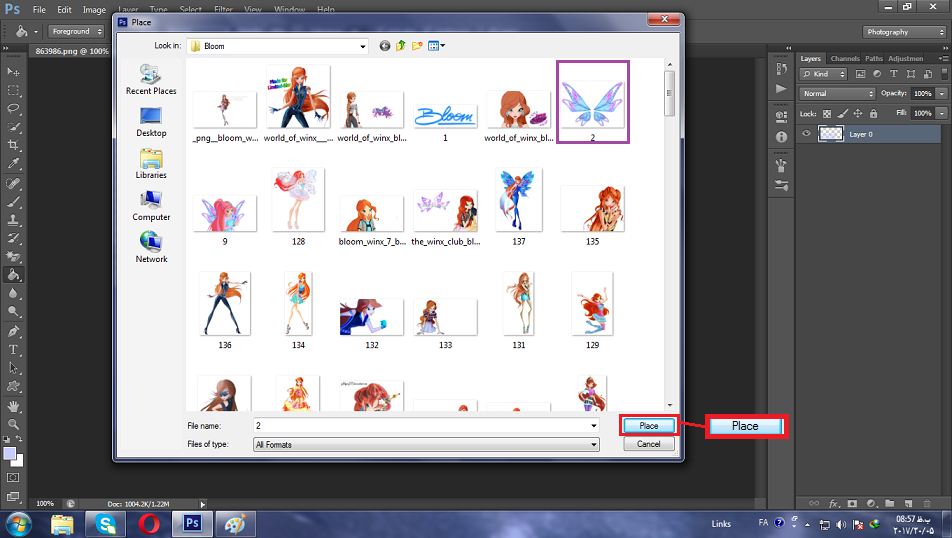Add a layer mask in Layers panel
Screen dimensions: 952x538
852,503
